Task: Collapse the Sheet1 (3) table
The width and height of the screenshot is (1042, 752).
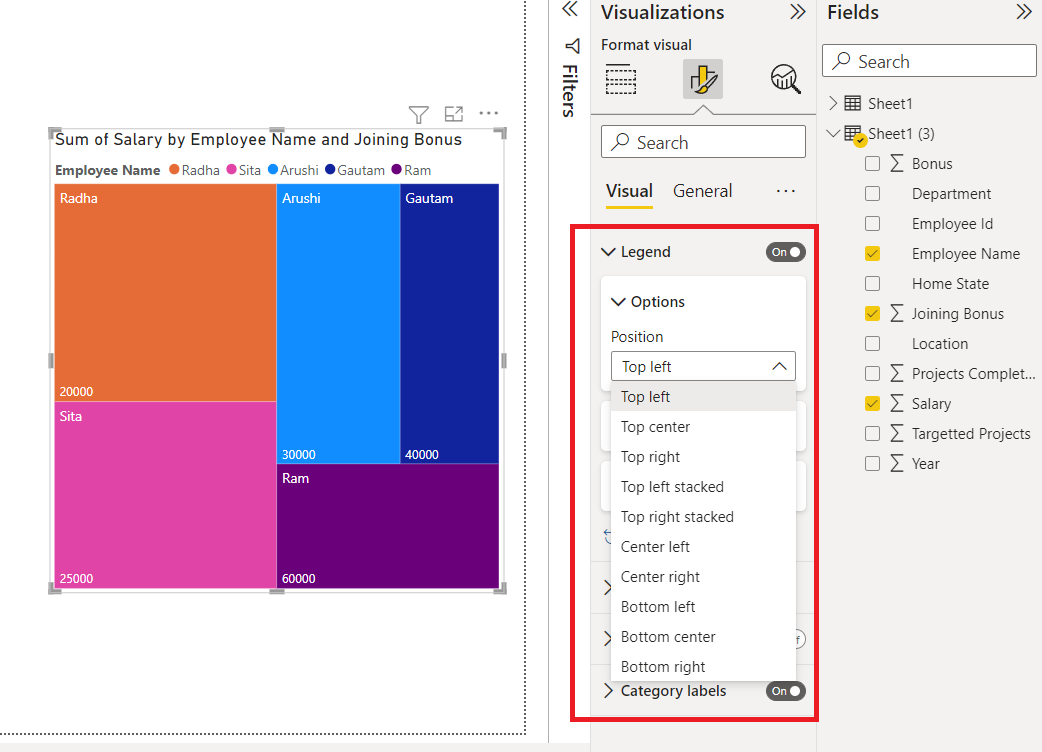Action: point(833,133)
